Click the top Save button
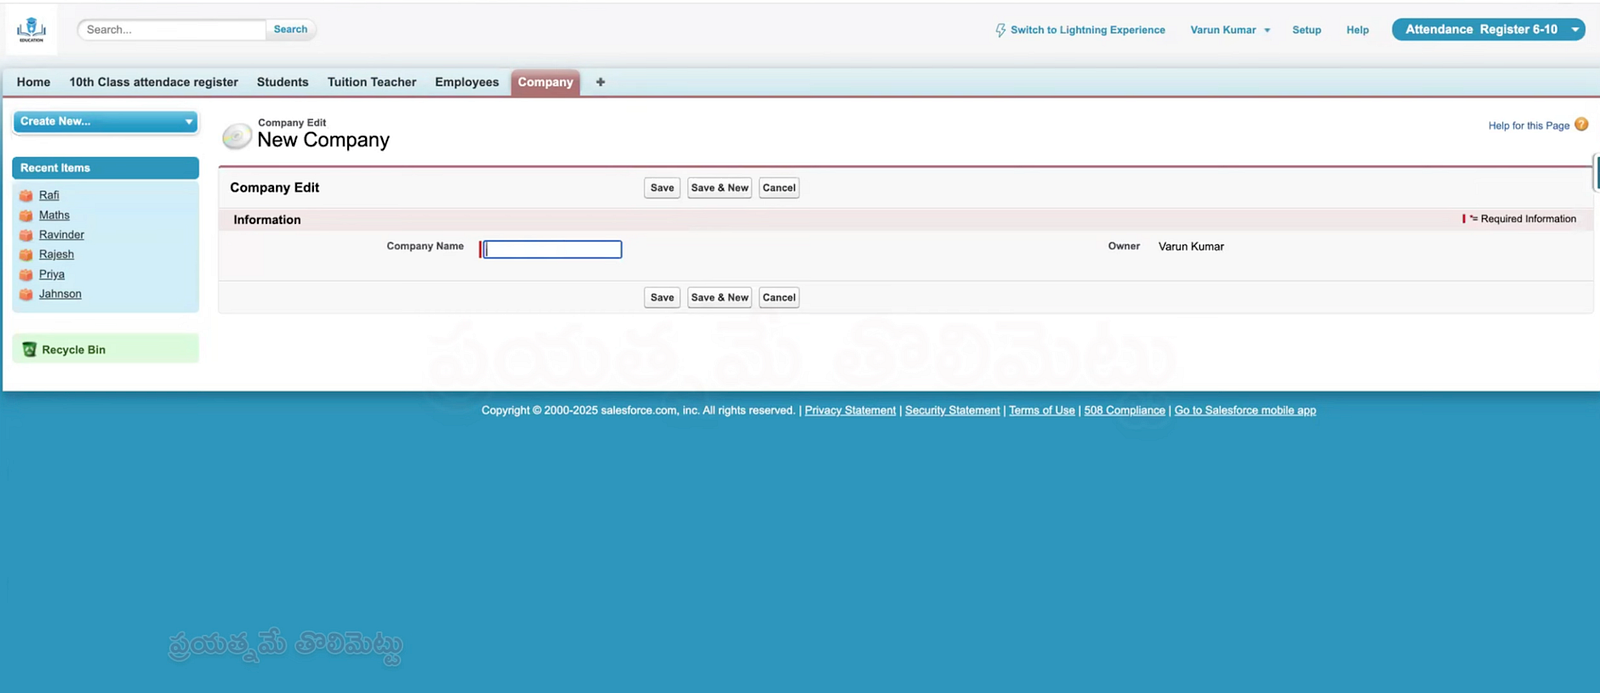1600x693 pixels. click(662, 188)
